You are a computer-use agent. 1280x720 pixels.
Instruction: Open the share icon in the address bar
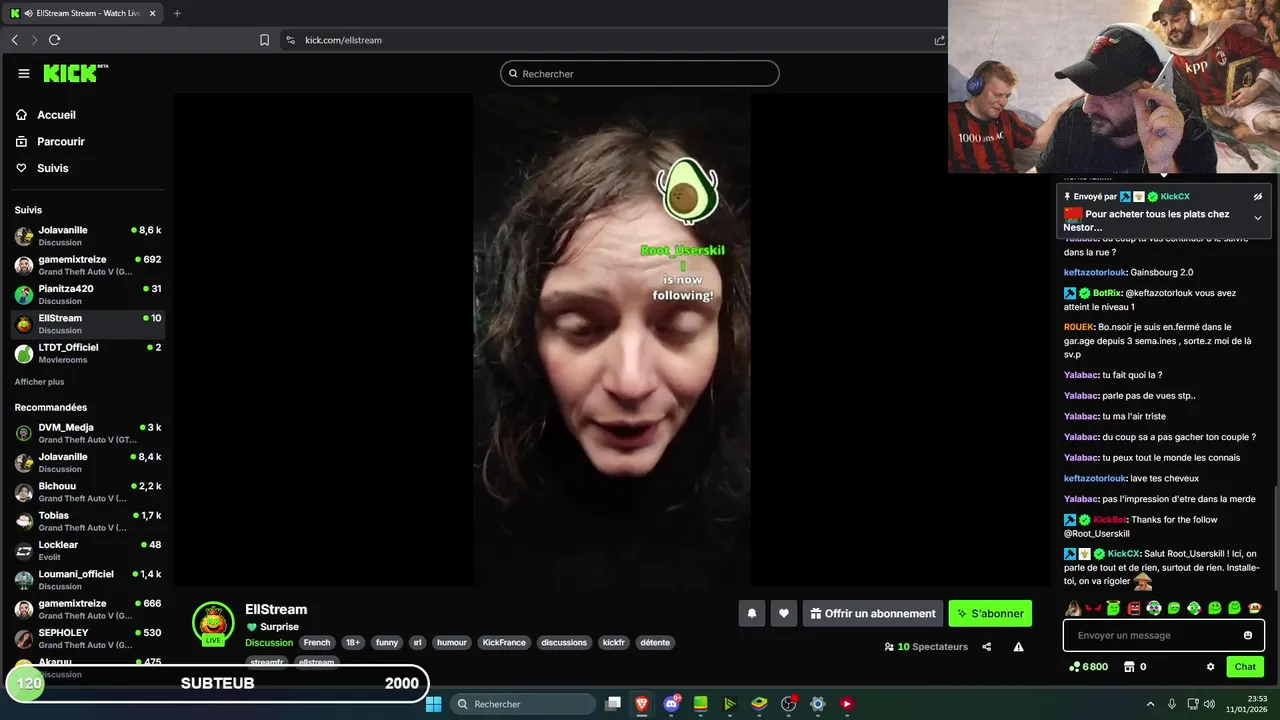939,40
